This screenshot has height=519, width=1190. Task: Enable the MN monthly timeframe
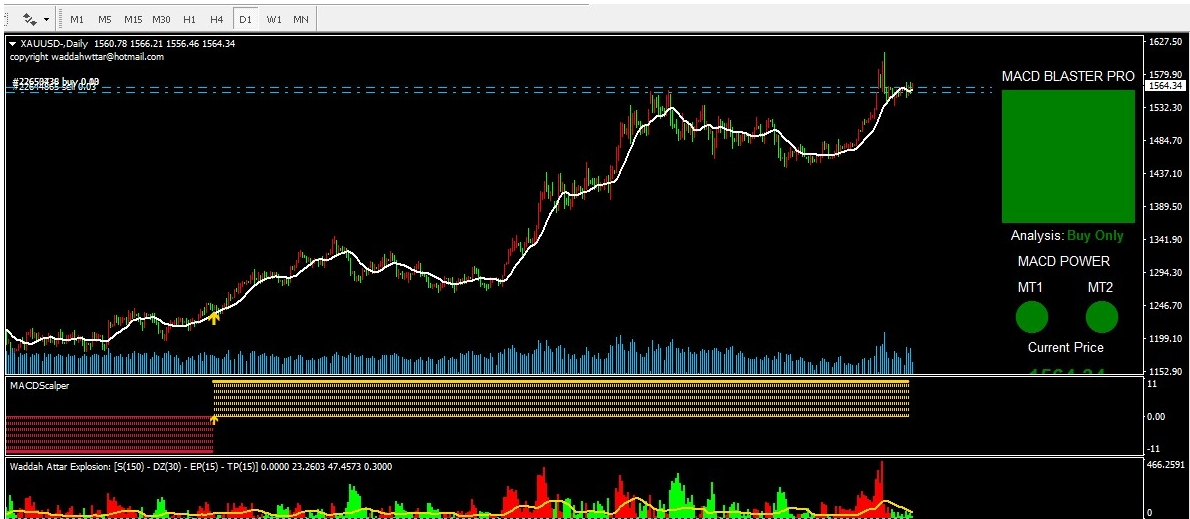click(300, 19)
